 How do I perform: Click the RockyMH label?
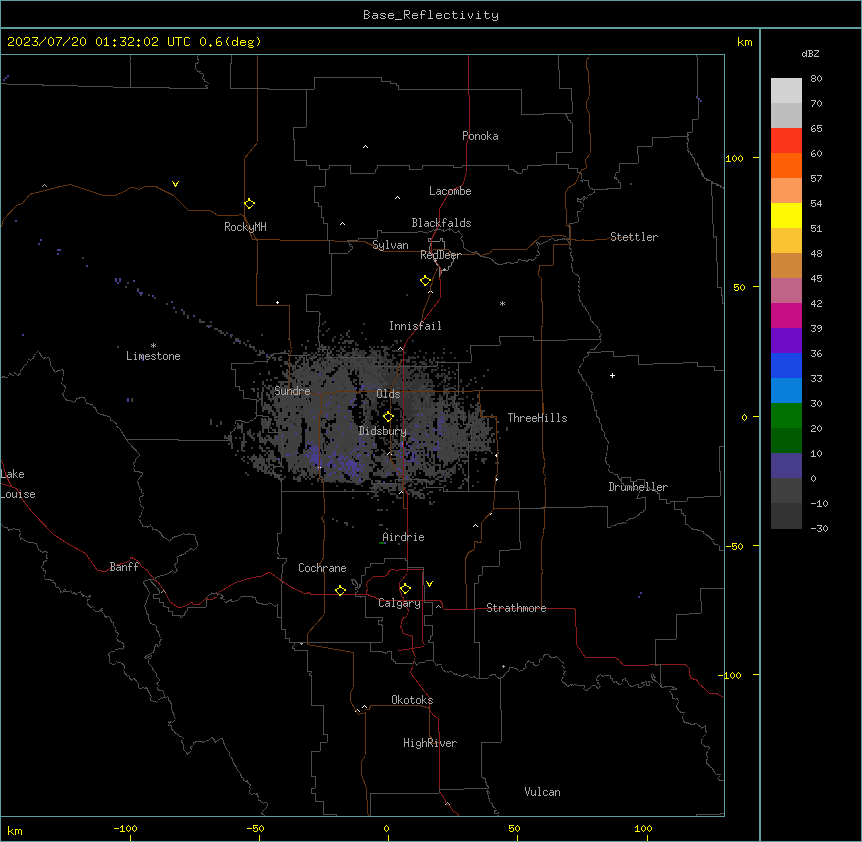pyautogui.click(x=245, y=227)
